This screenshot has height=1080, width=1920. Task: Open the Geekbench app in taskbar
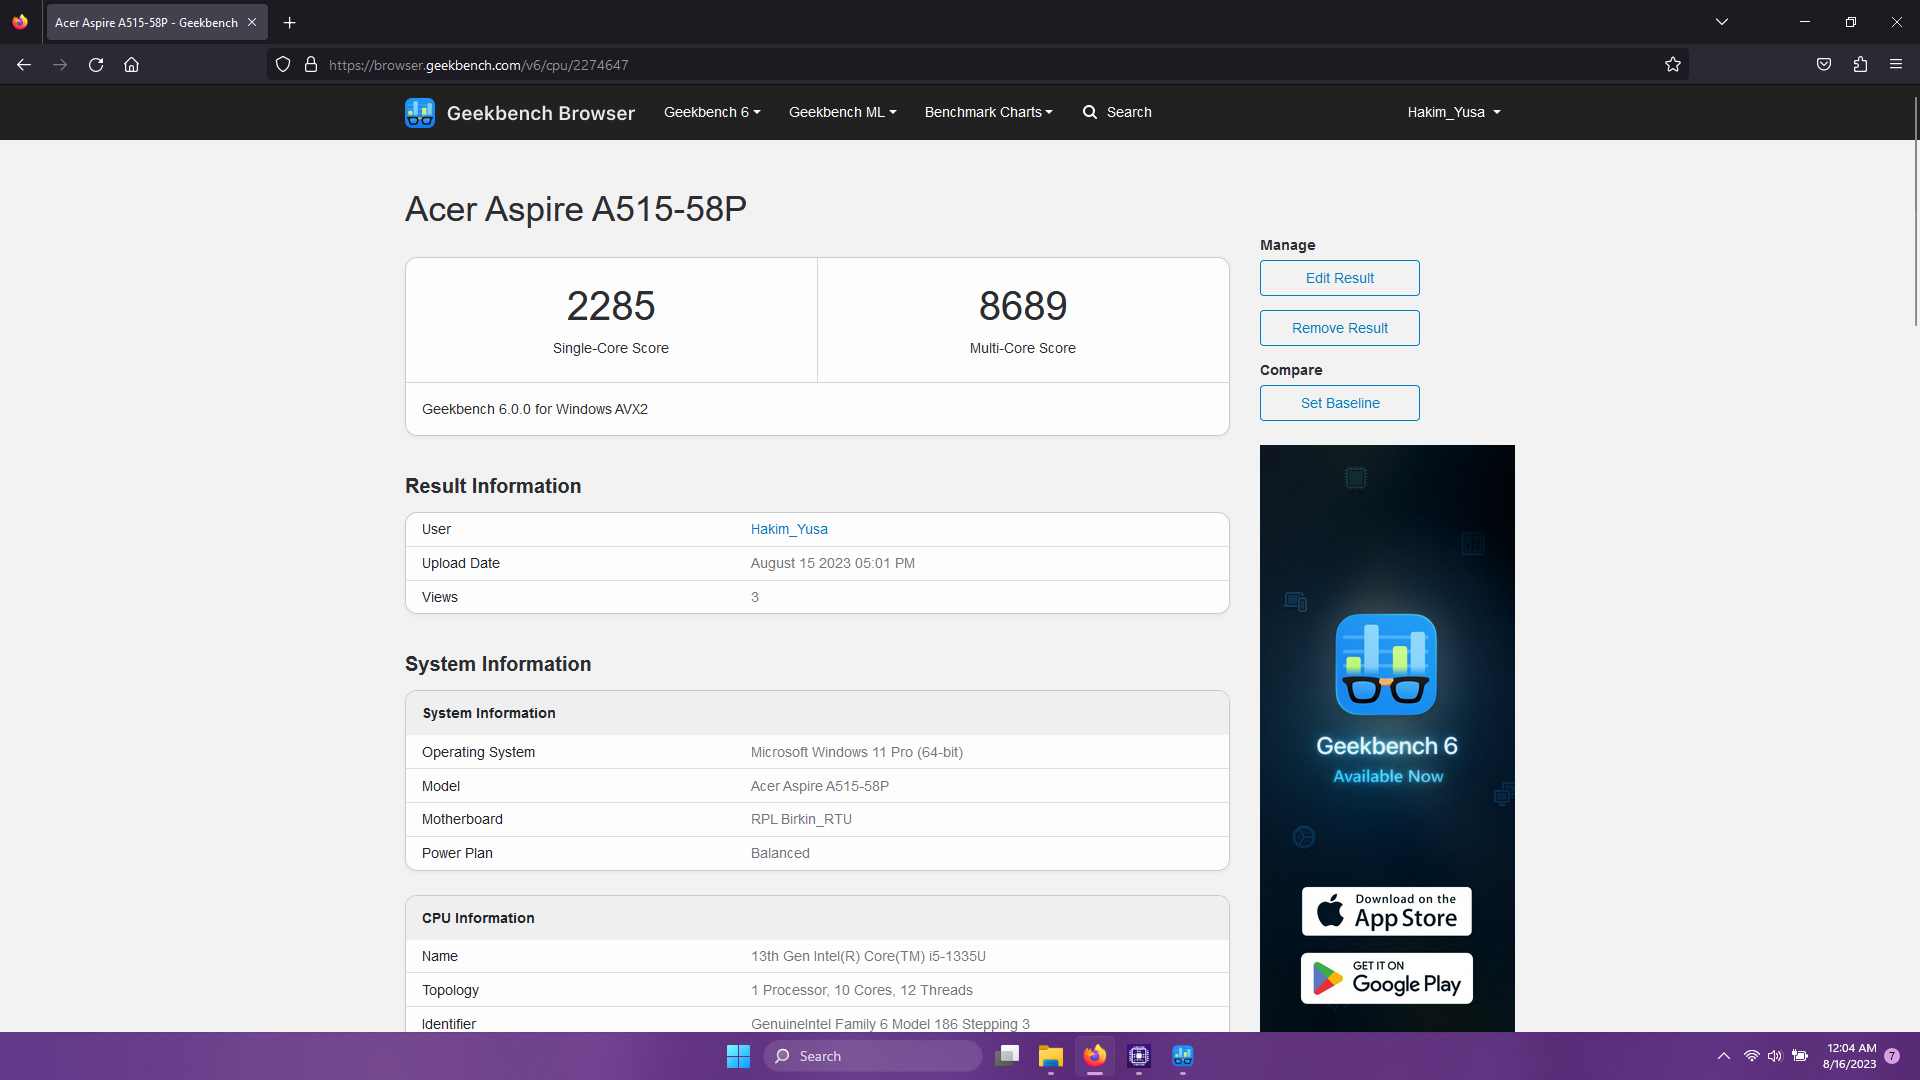[1183, 1056]
